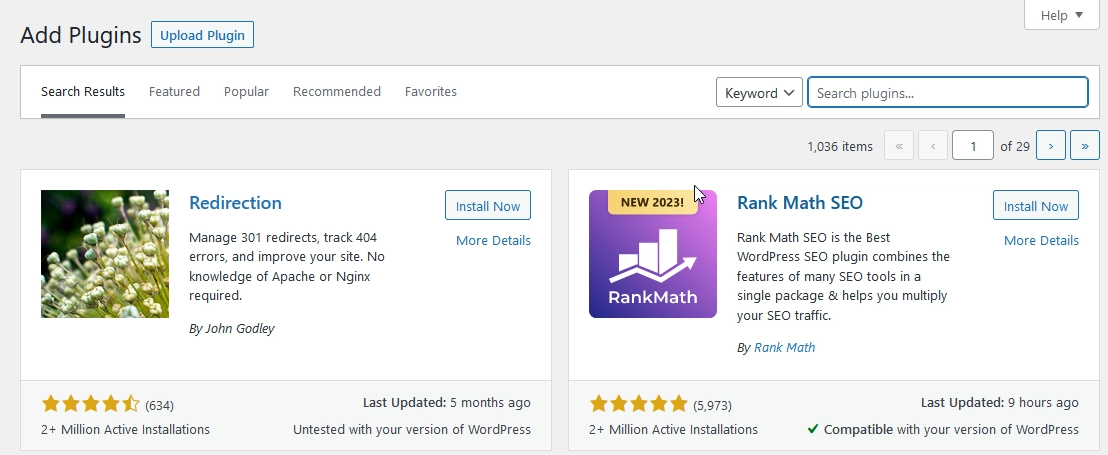This screenshot has width=1108, height=455.
Task: Select the "By John Godley" author text
Action: pyautogui.click(x=232, y=329)
